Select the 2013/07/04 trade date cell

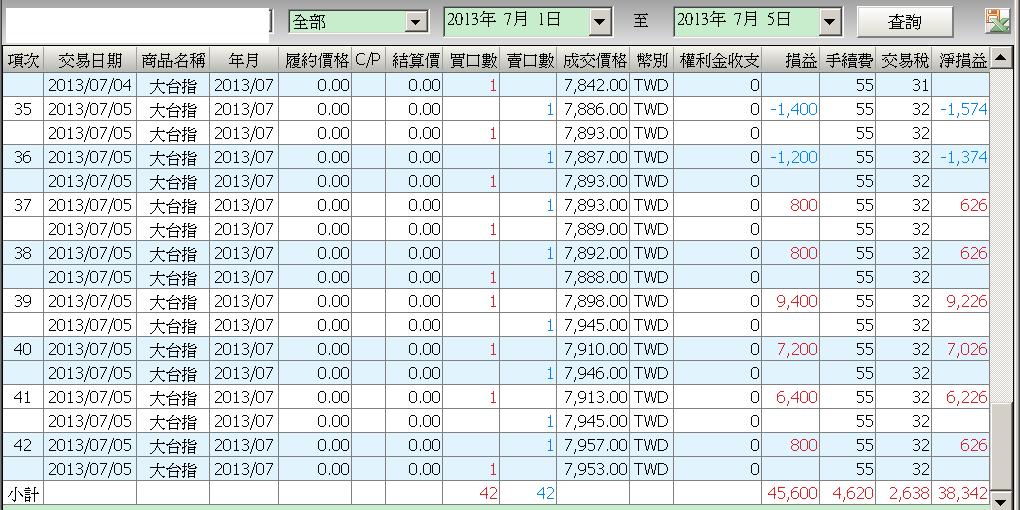pos(90,85)
